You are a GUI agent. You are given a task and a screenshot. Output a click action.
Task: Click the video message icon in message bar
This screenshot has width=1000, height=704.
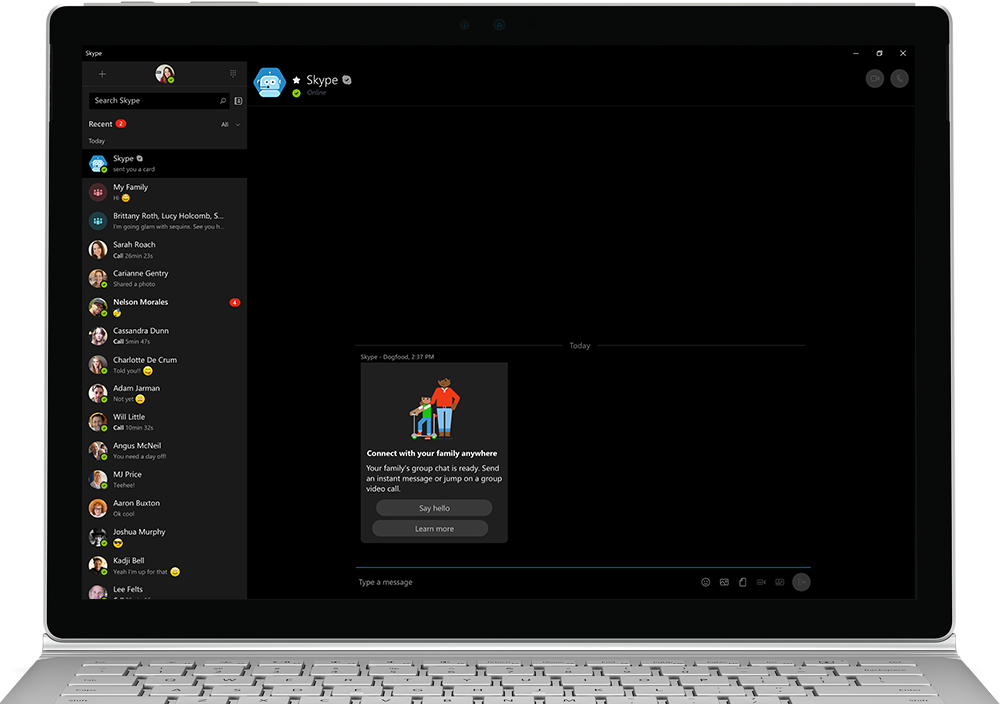click(761, 582)
